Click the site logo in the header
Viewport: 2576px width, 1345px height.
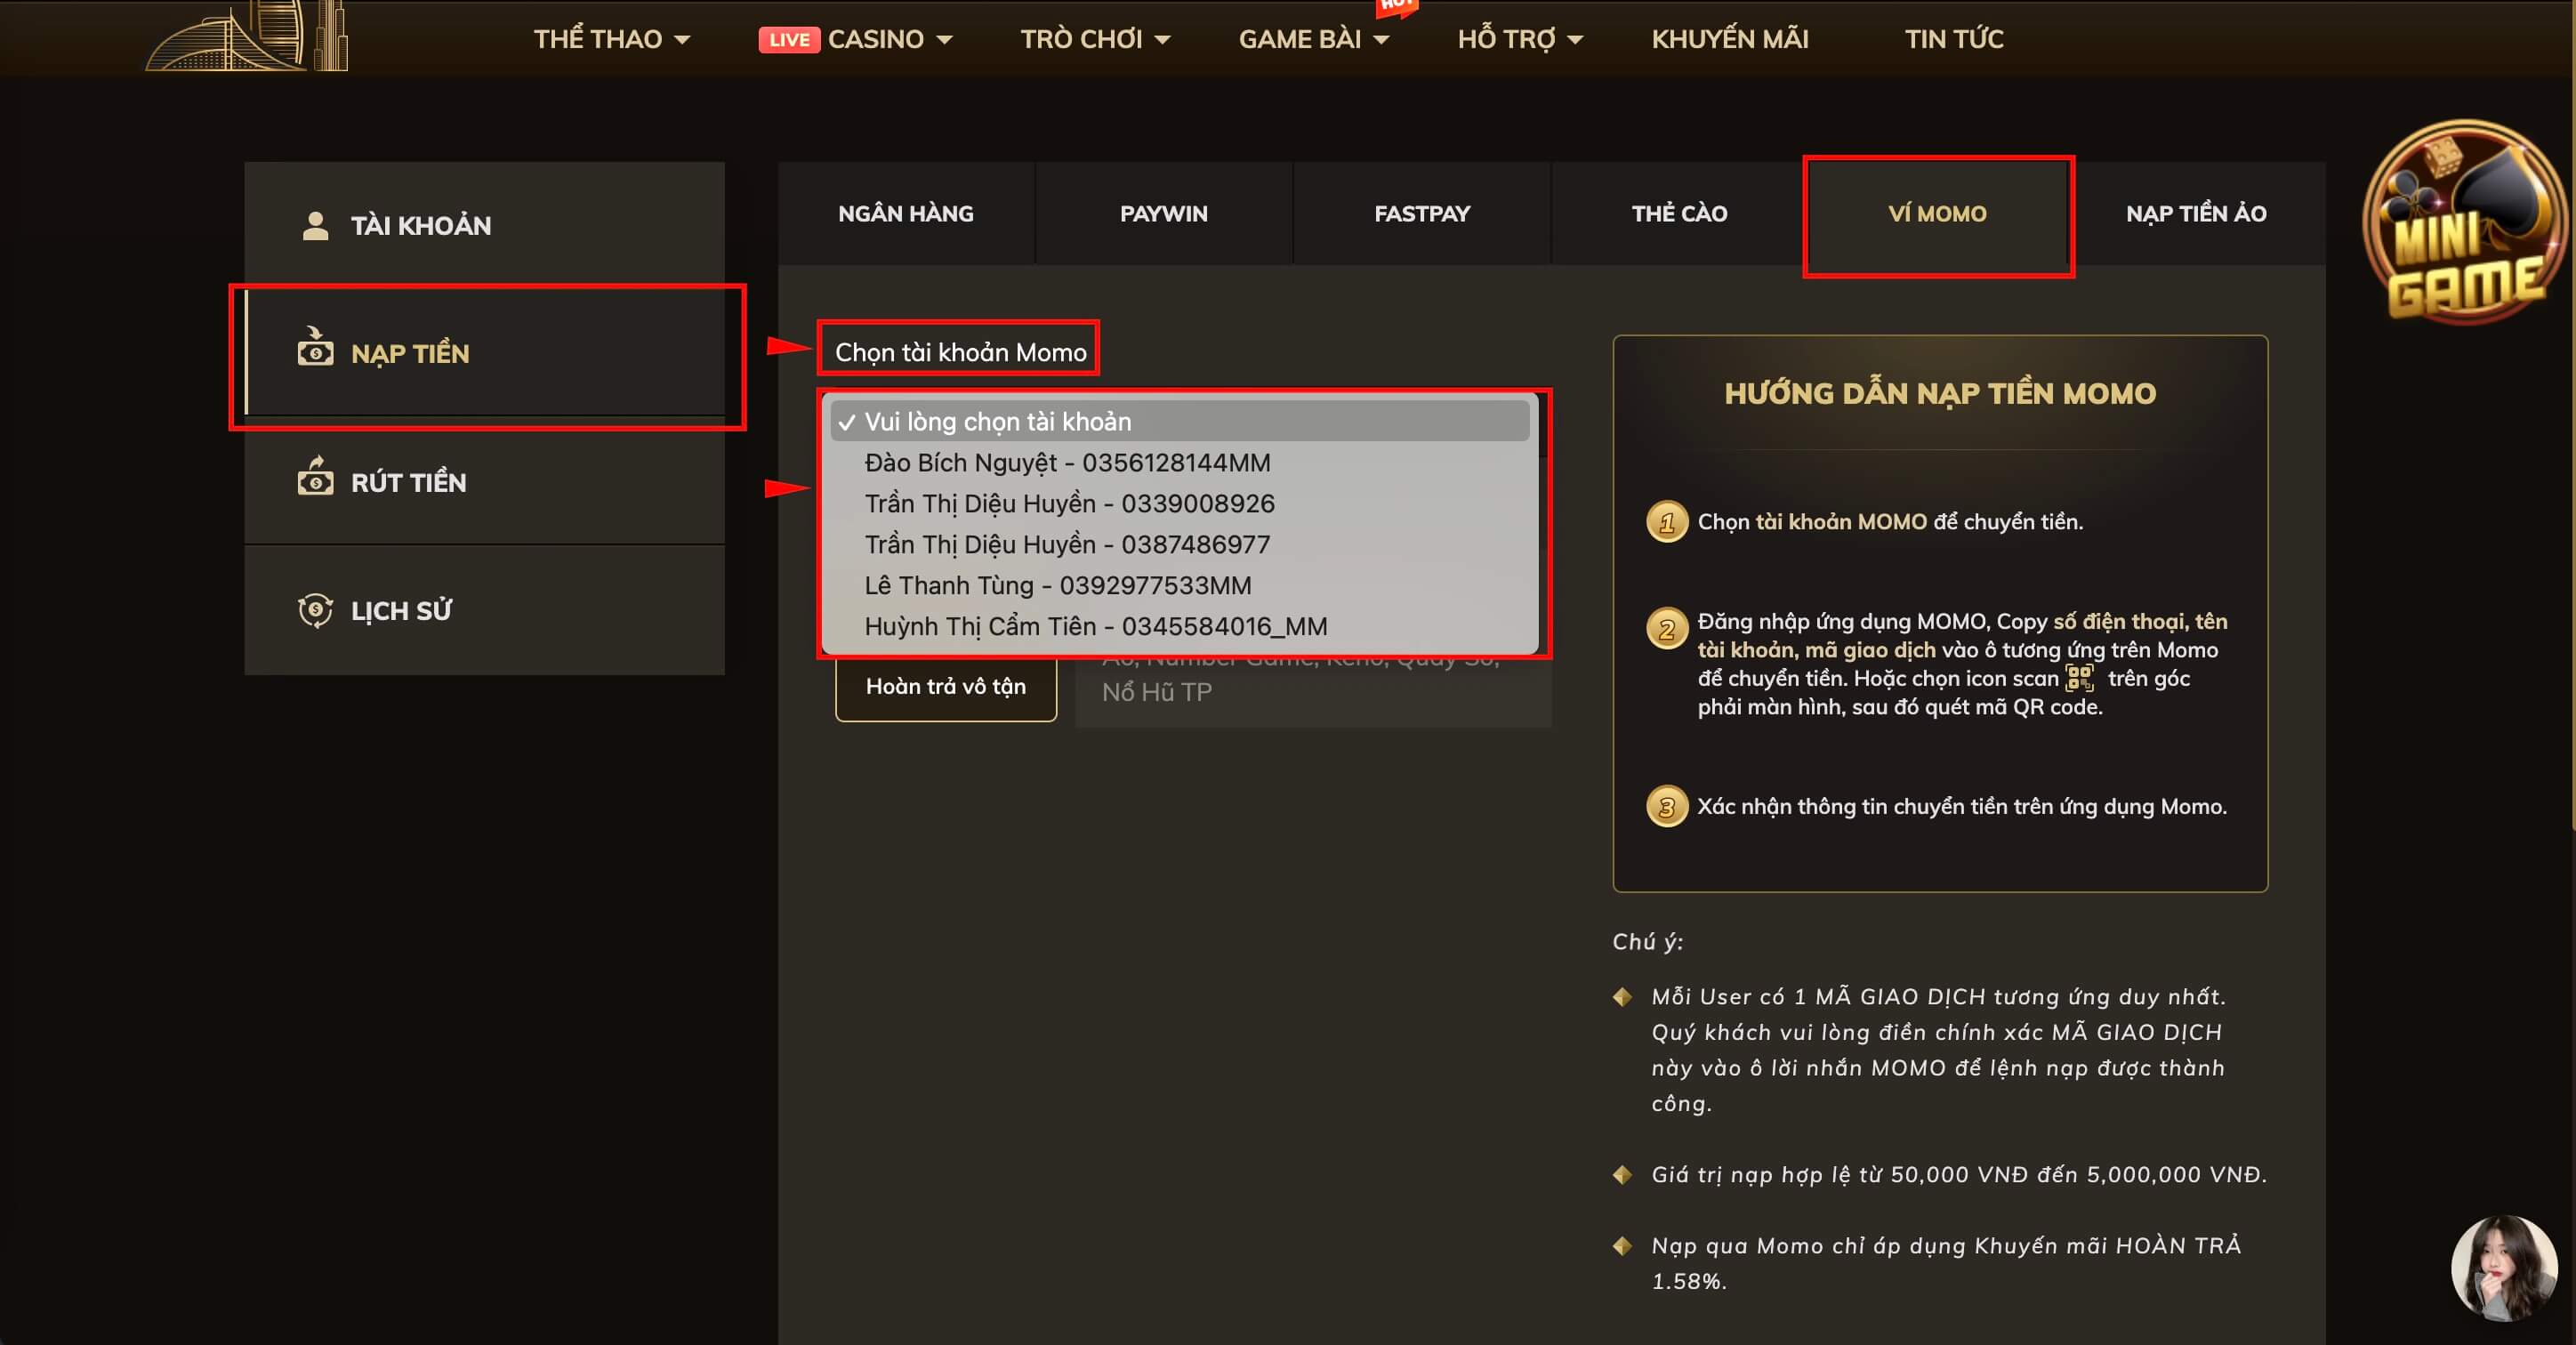(247, 36)
